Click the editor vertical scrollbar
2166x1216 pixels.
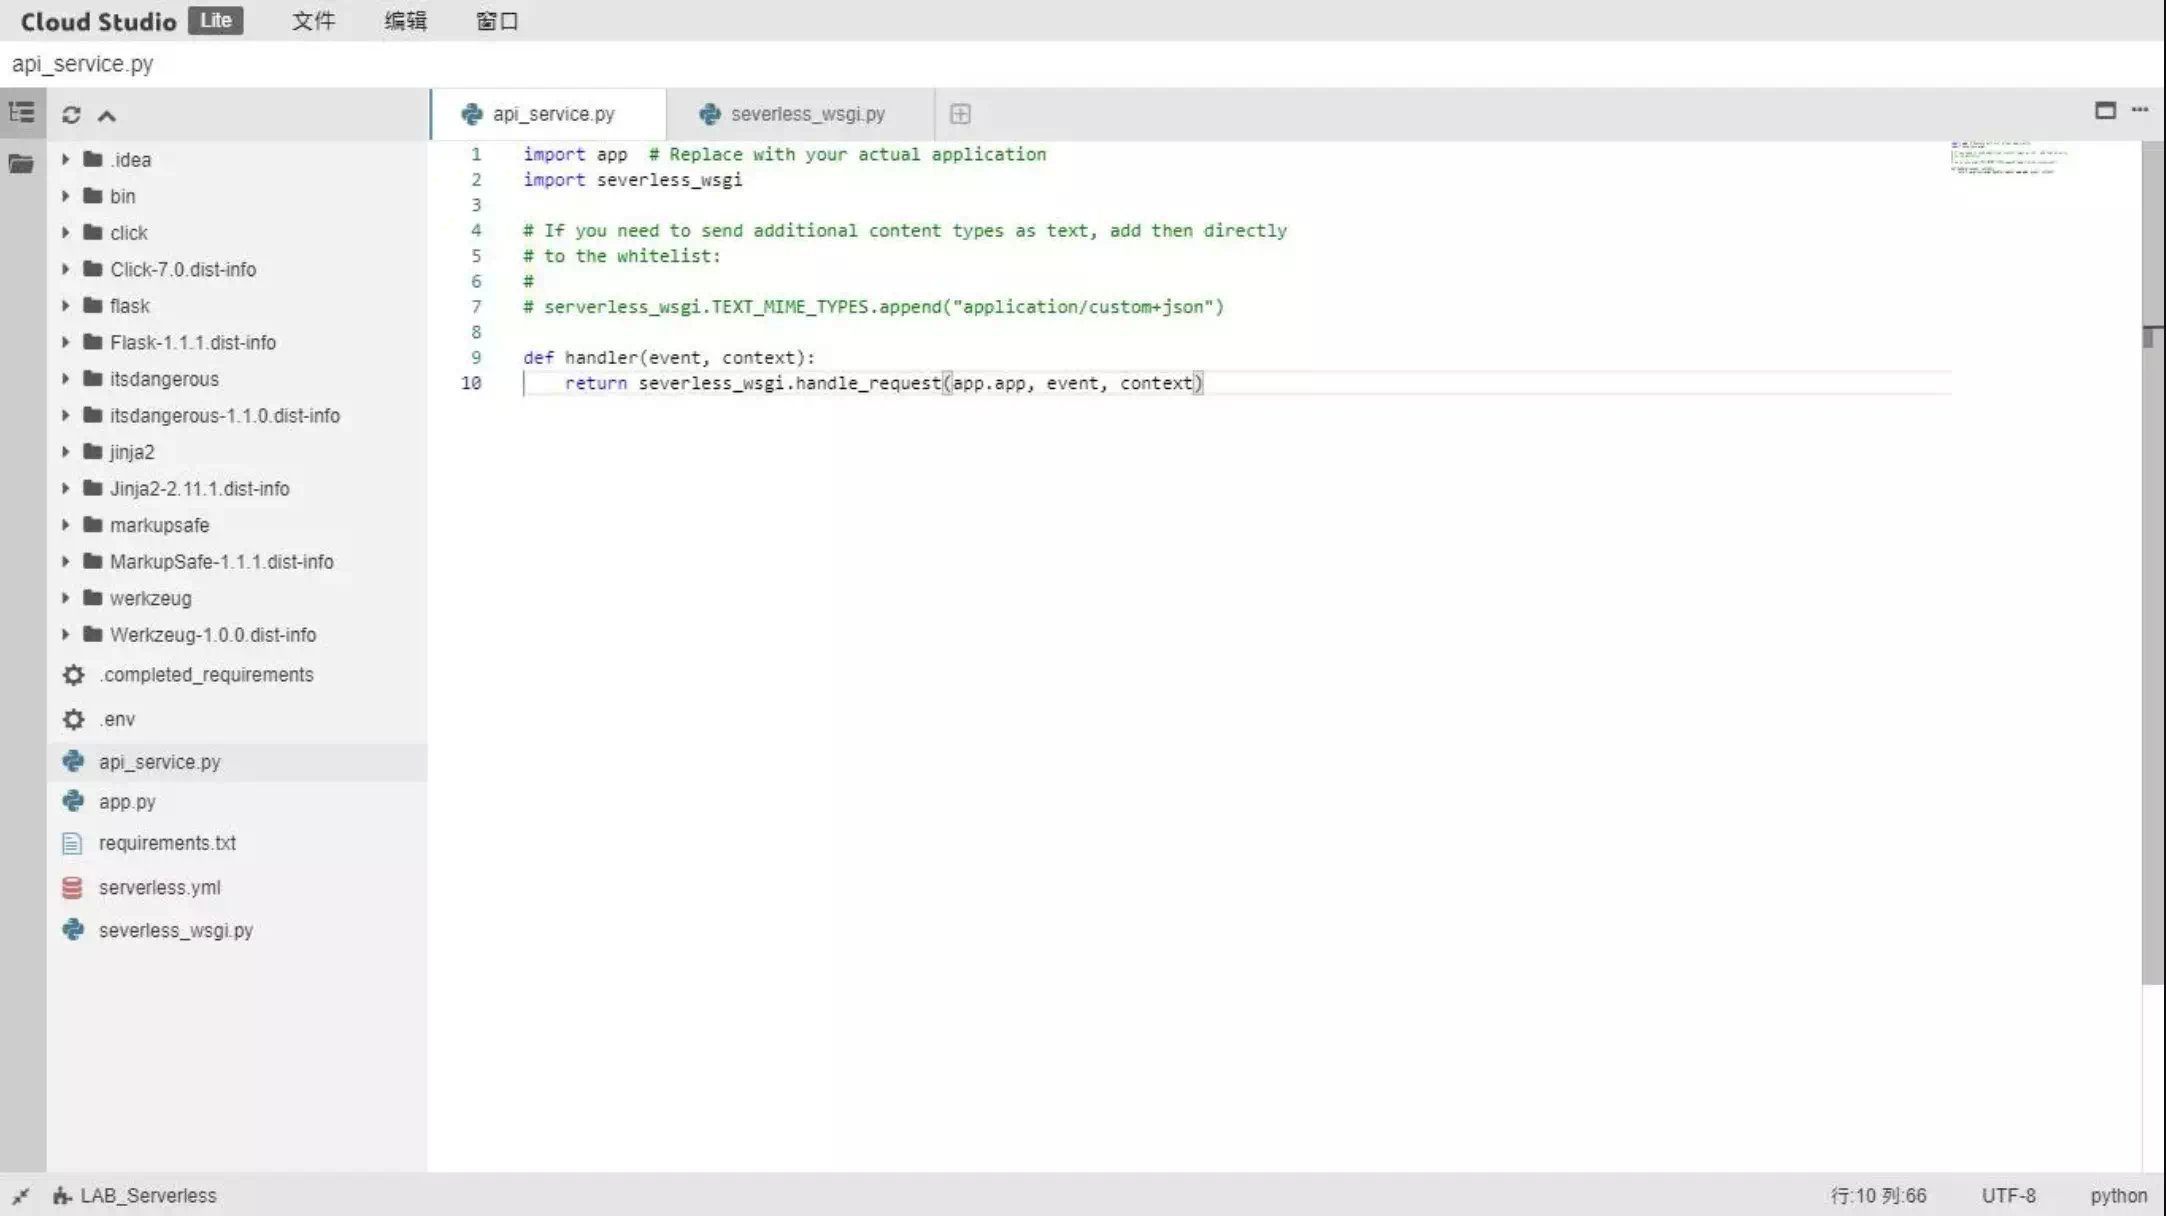point(2152,562)
